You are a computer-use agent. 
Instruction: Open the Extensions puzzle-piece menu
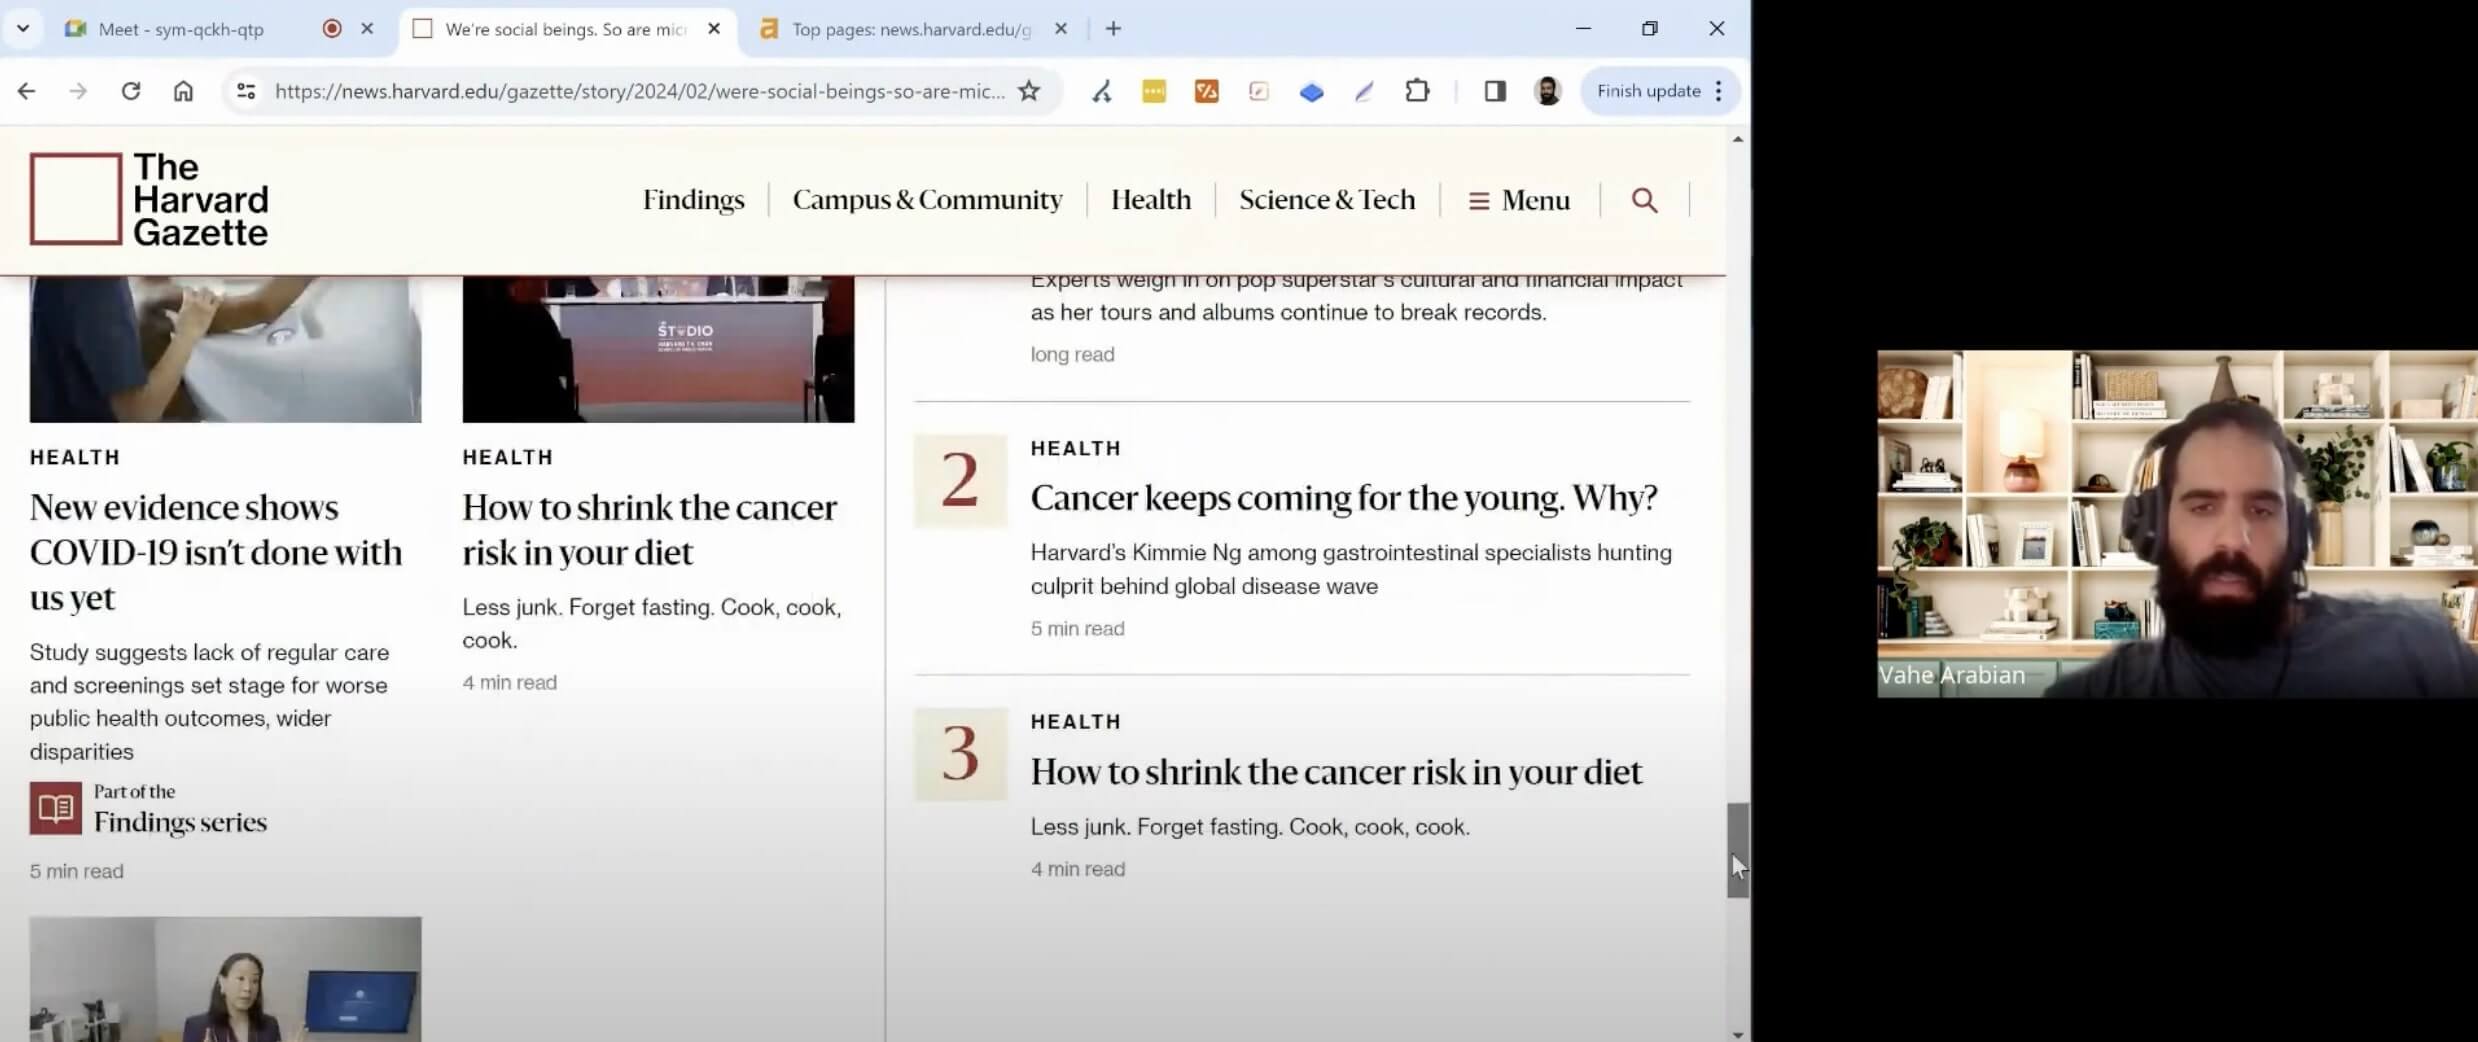(x=1417, y=91)
